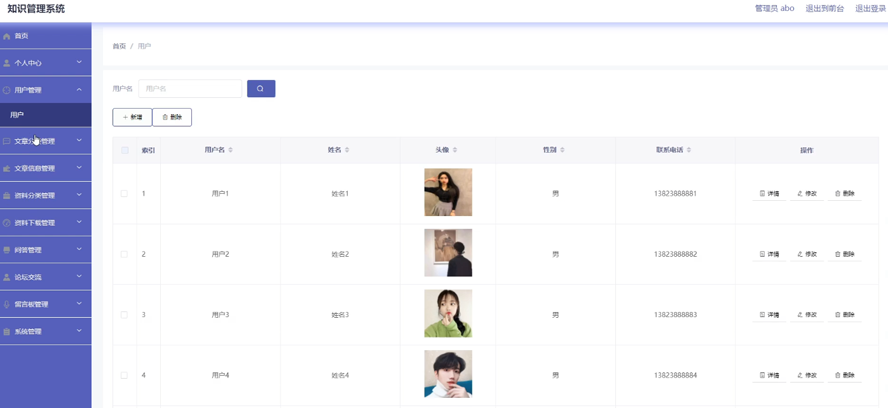The height and width of the screenshot is (408, 888).
Task: Click the home icon beside 首页 in sidebar
Action: pyautogui.click(x=7, y=36)
